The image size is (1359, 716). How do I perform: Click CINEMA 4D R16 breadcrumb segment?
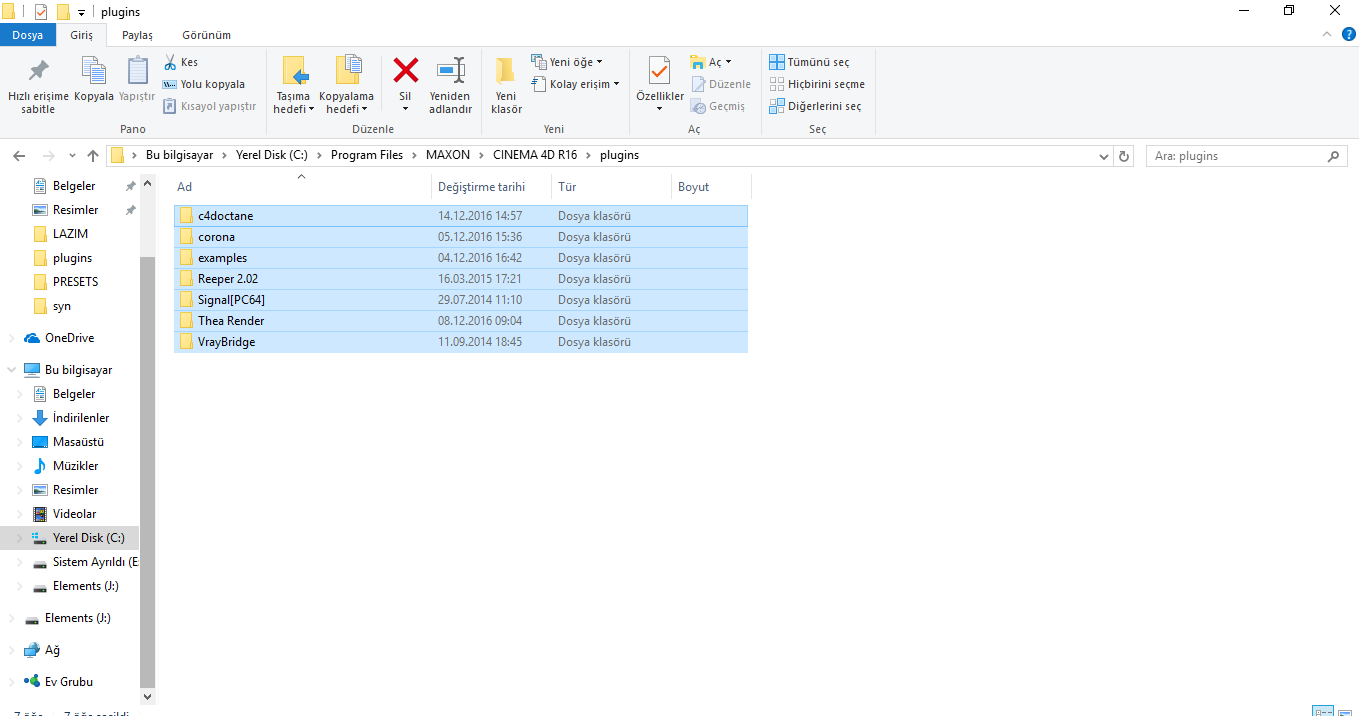coord(535,155)
